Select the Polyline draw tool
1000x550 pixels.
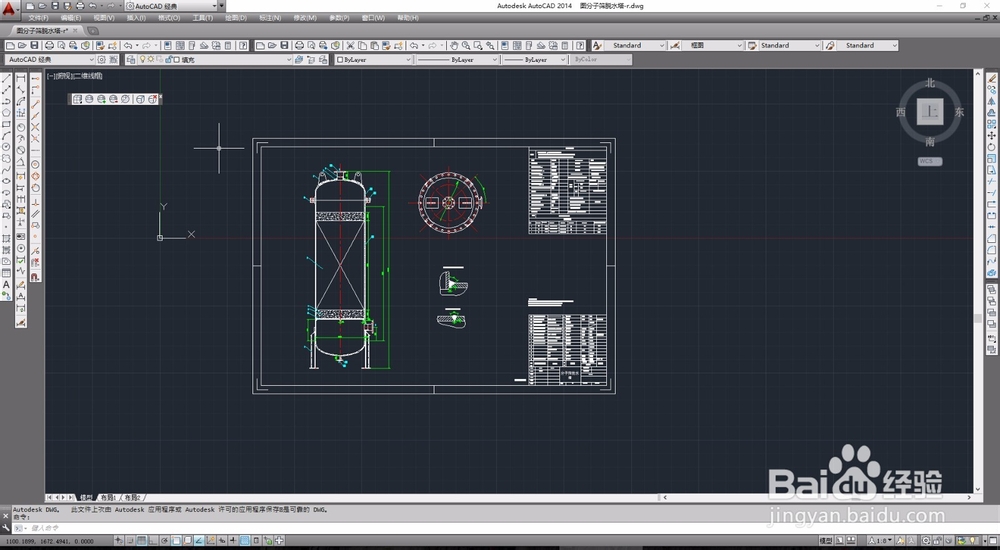[x=6, y=101]
